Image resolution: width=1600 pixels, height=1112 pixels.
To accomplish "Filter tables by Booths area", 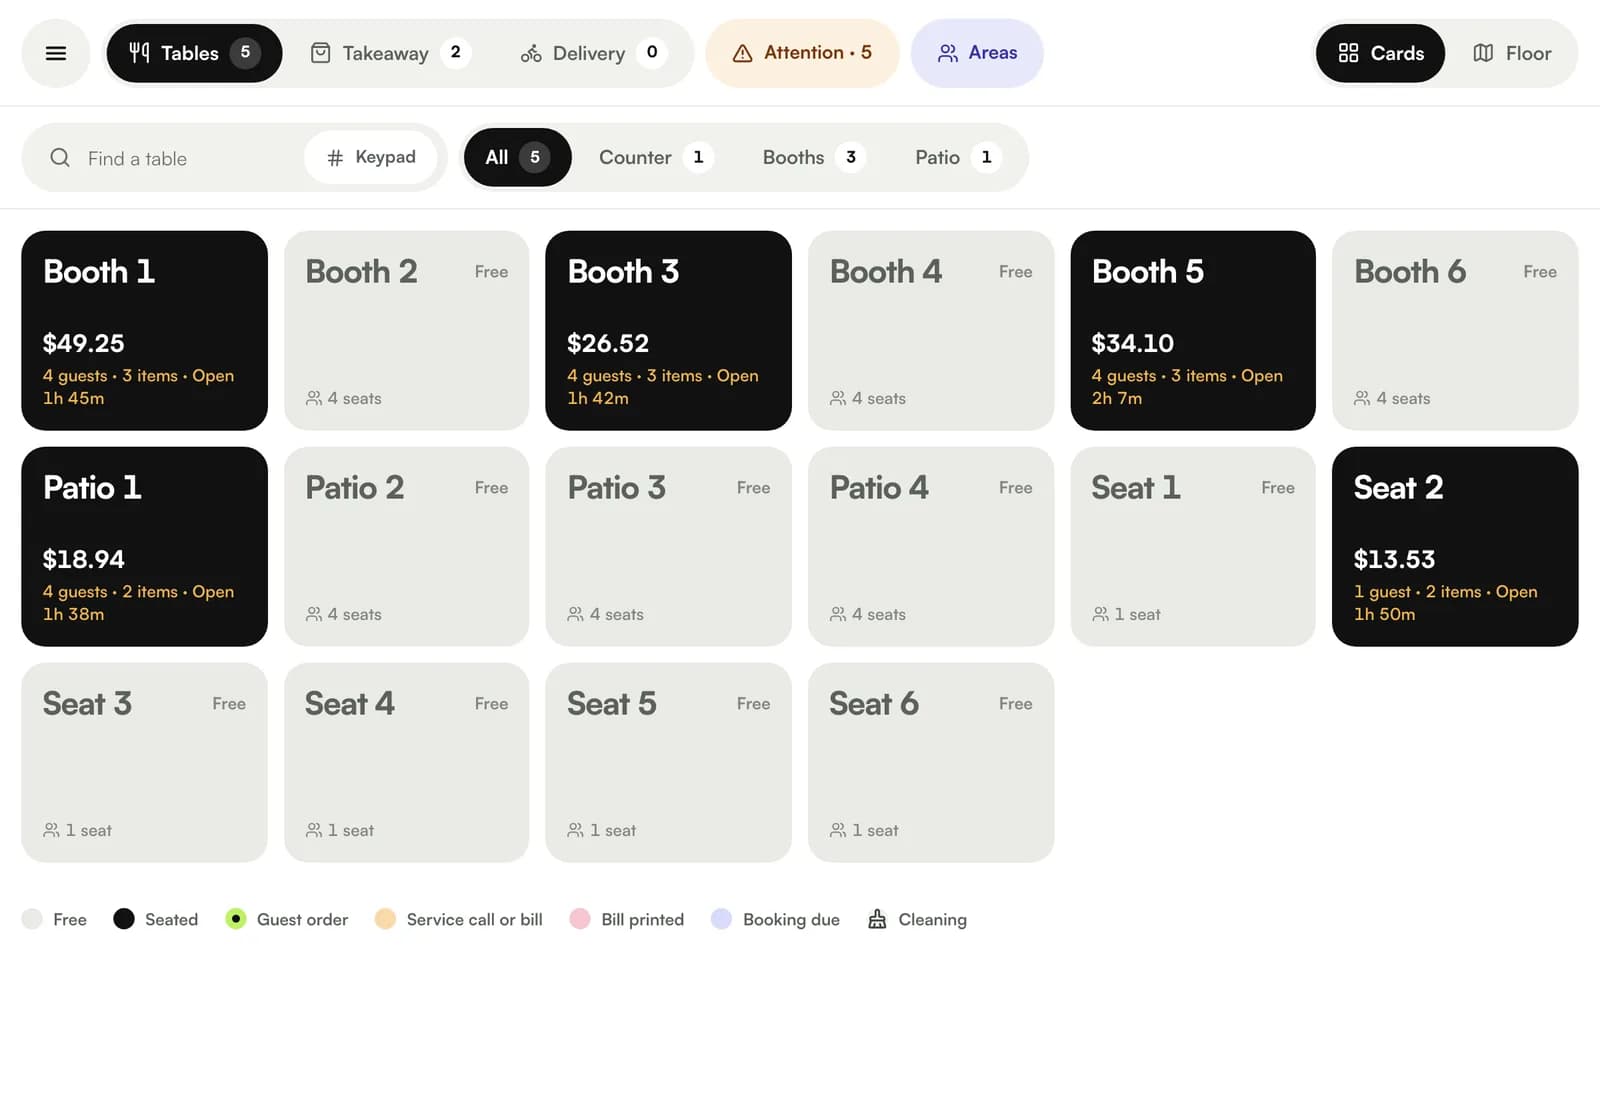I will click(813, 157).
